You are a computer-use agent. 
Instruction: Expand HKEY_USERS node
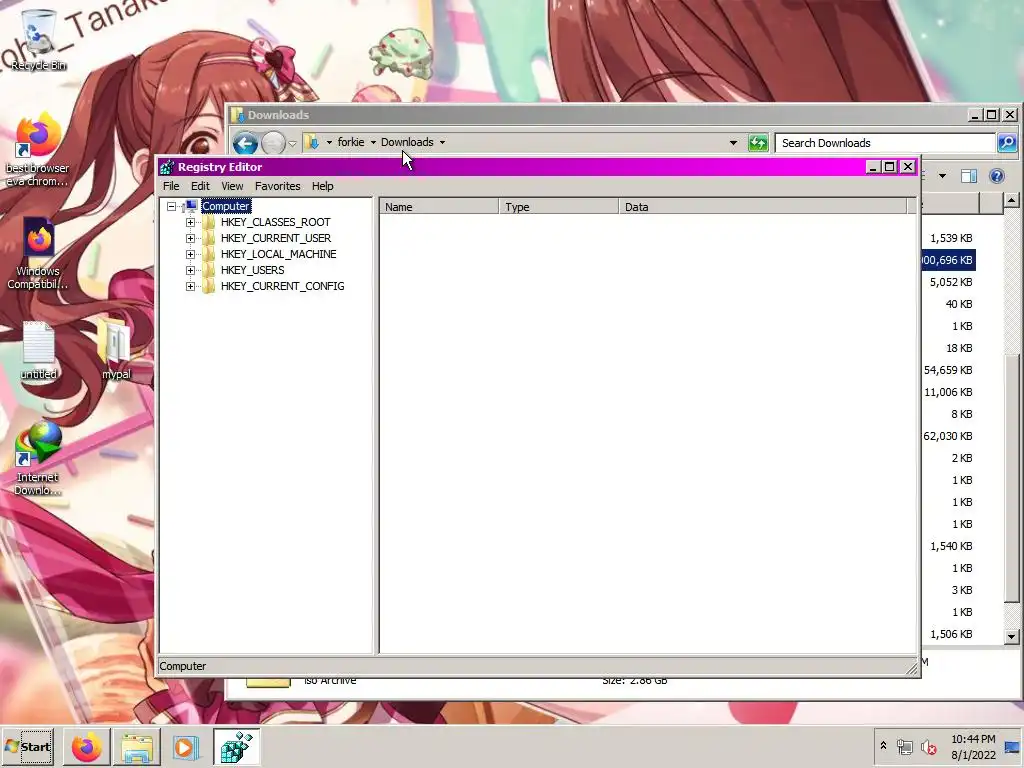click(x=190, y=270)
